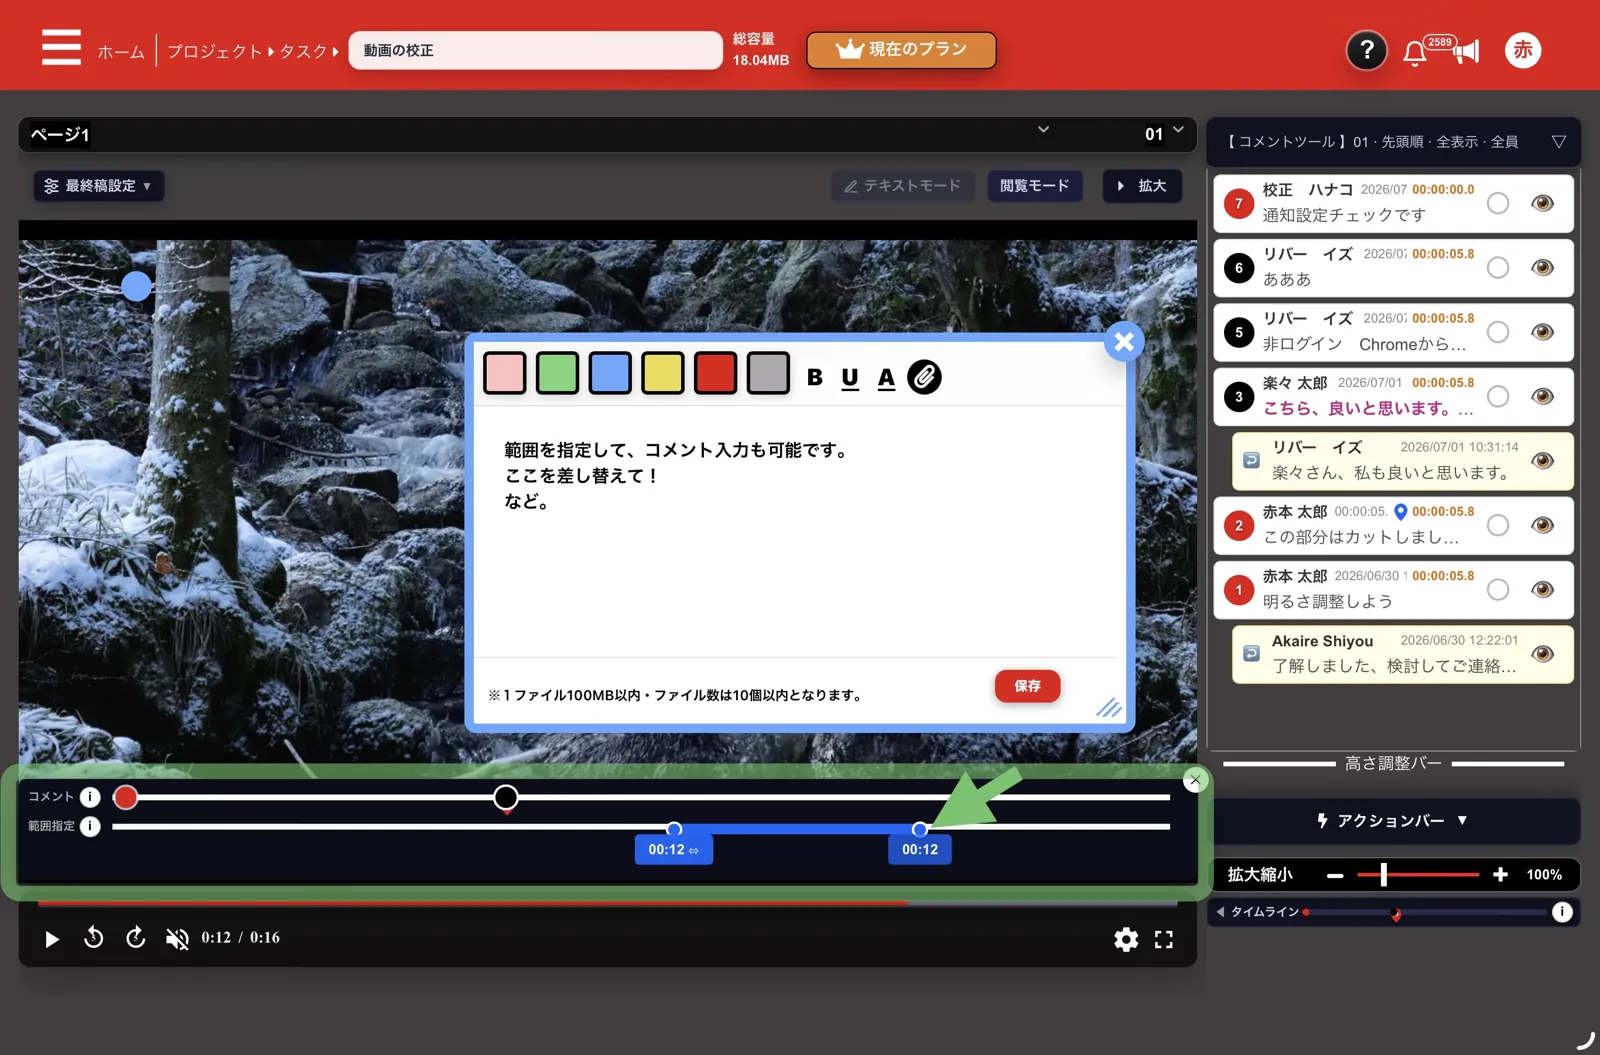The image size is (1600, 1055).
Task: Toggle eye for 楽々さん reply
Action: [1543, 460]
